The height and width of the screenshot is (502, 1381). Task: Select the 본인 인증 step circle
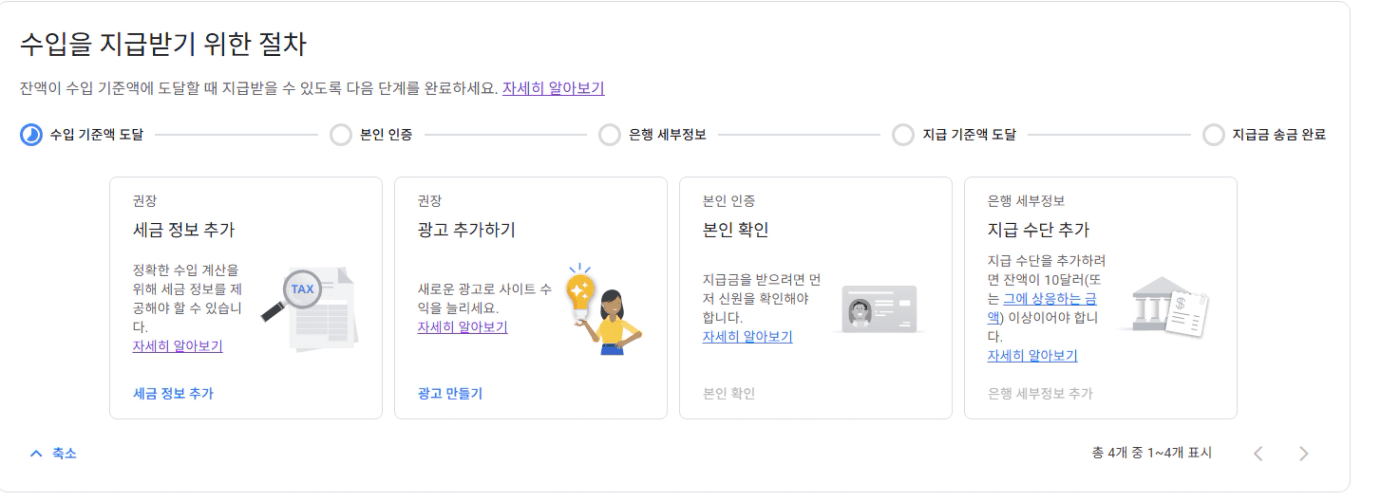click(x=341, y=135)
